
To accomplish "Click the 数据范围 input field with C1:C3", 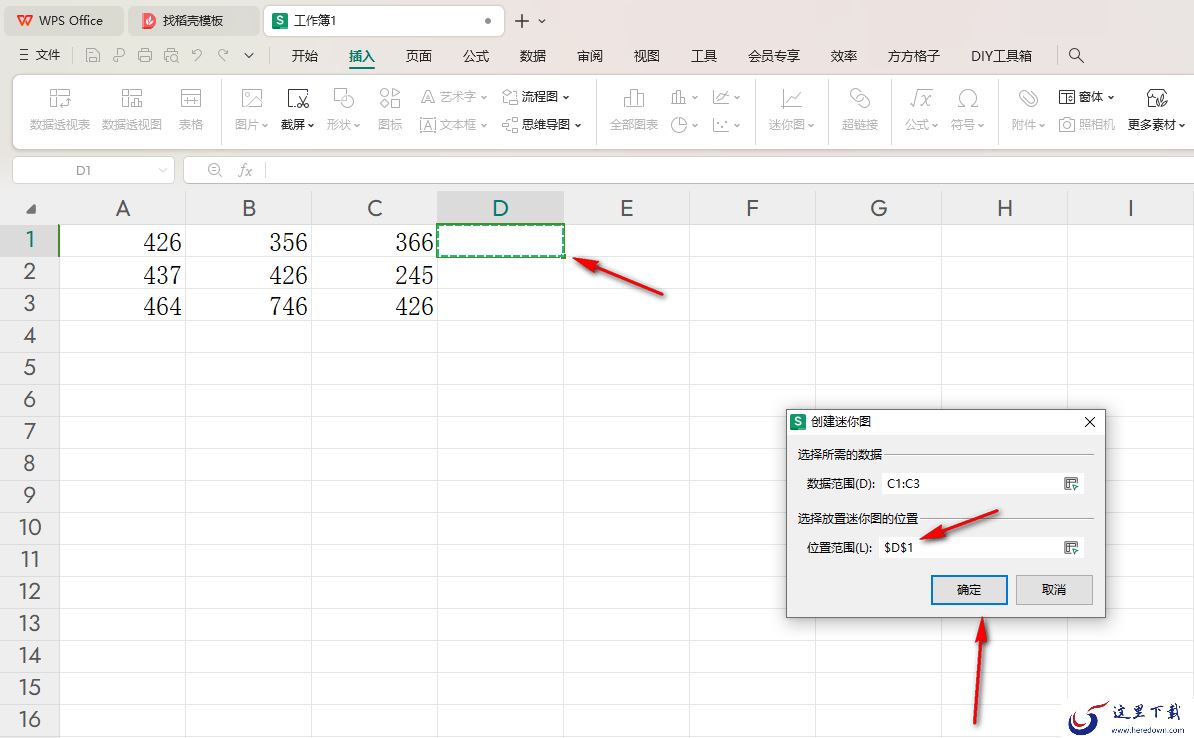I will pos(982,484).
